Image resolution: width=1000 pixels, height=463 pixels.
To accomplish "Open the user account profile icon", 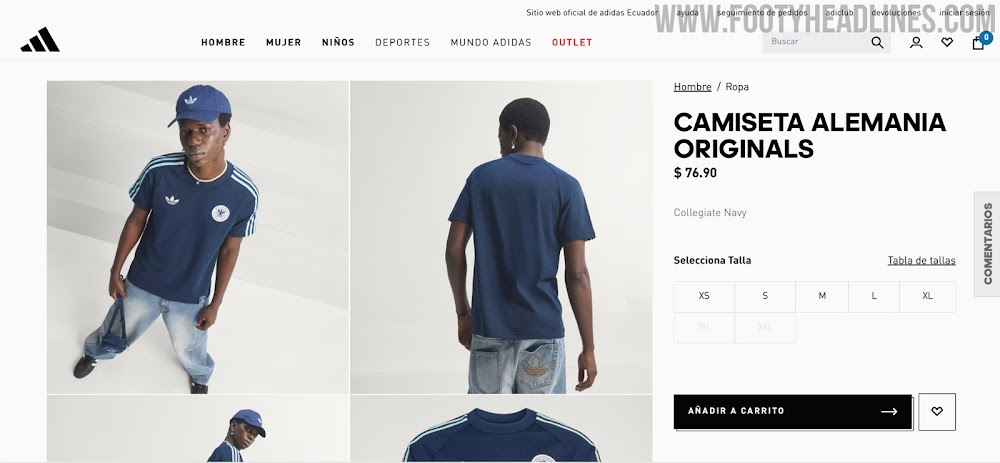I will pos(916,43).
